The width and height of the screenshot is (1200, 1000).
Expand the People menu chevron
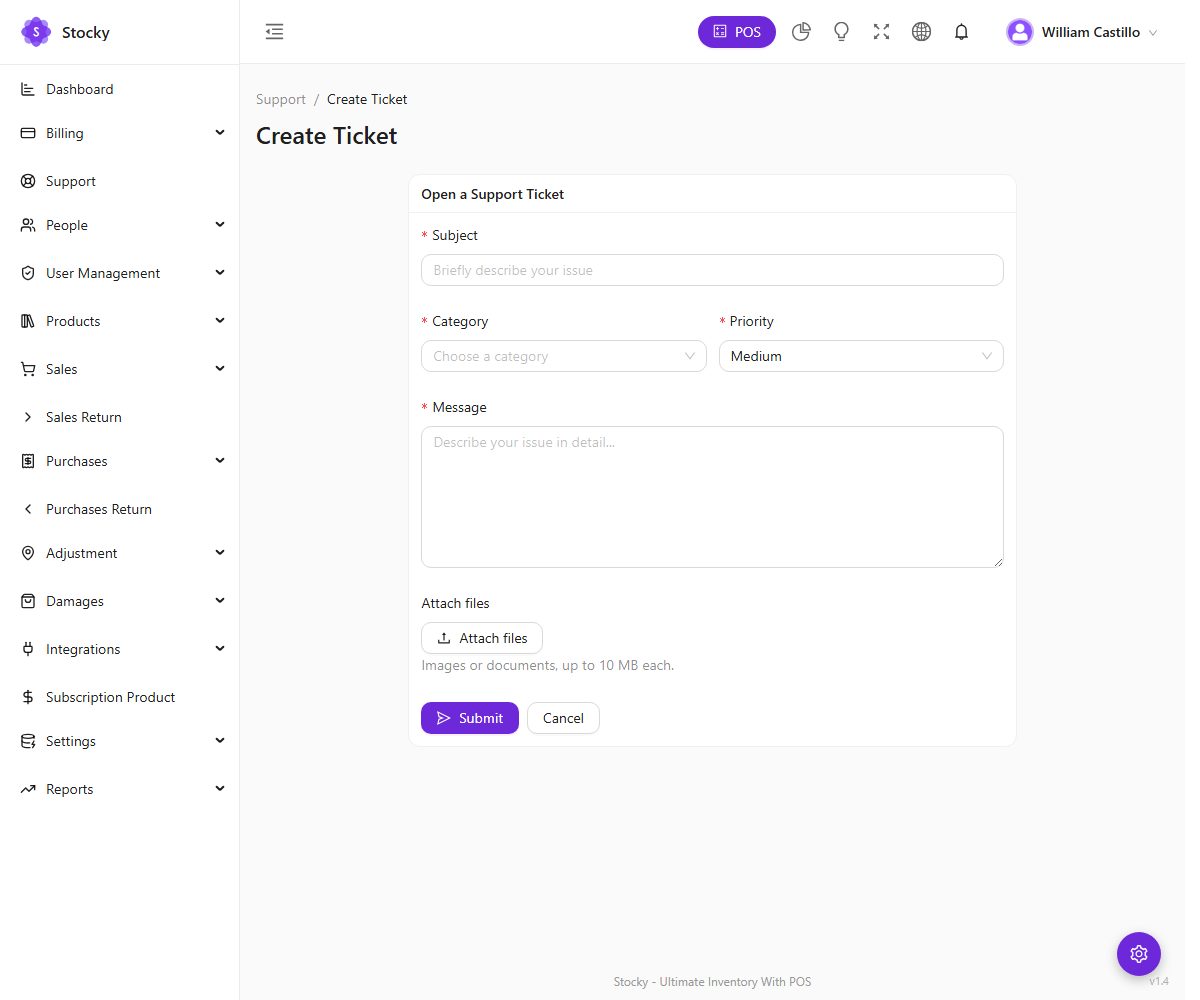[x=220, y=224]
